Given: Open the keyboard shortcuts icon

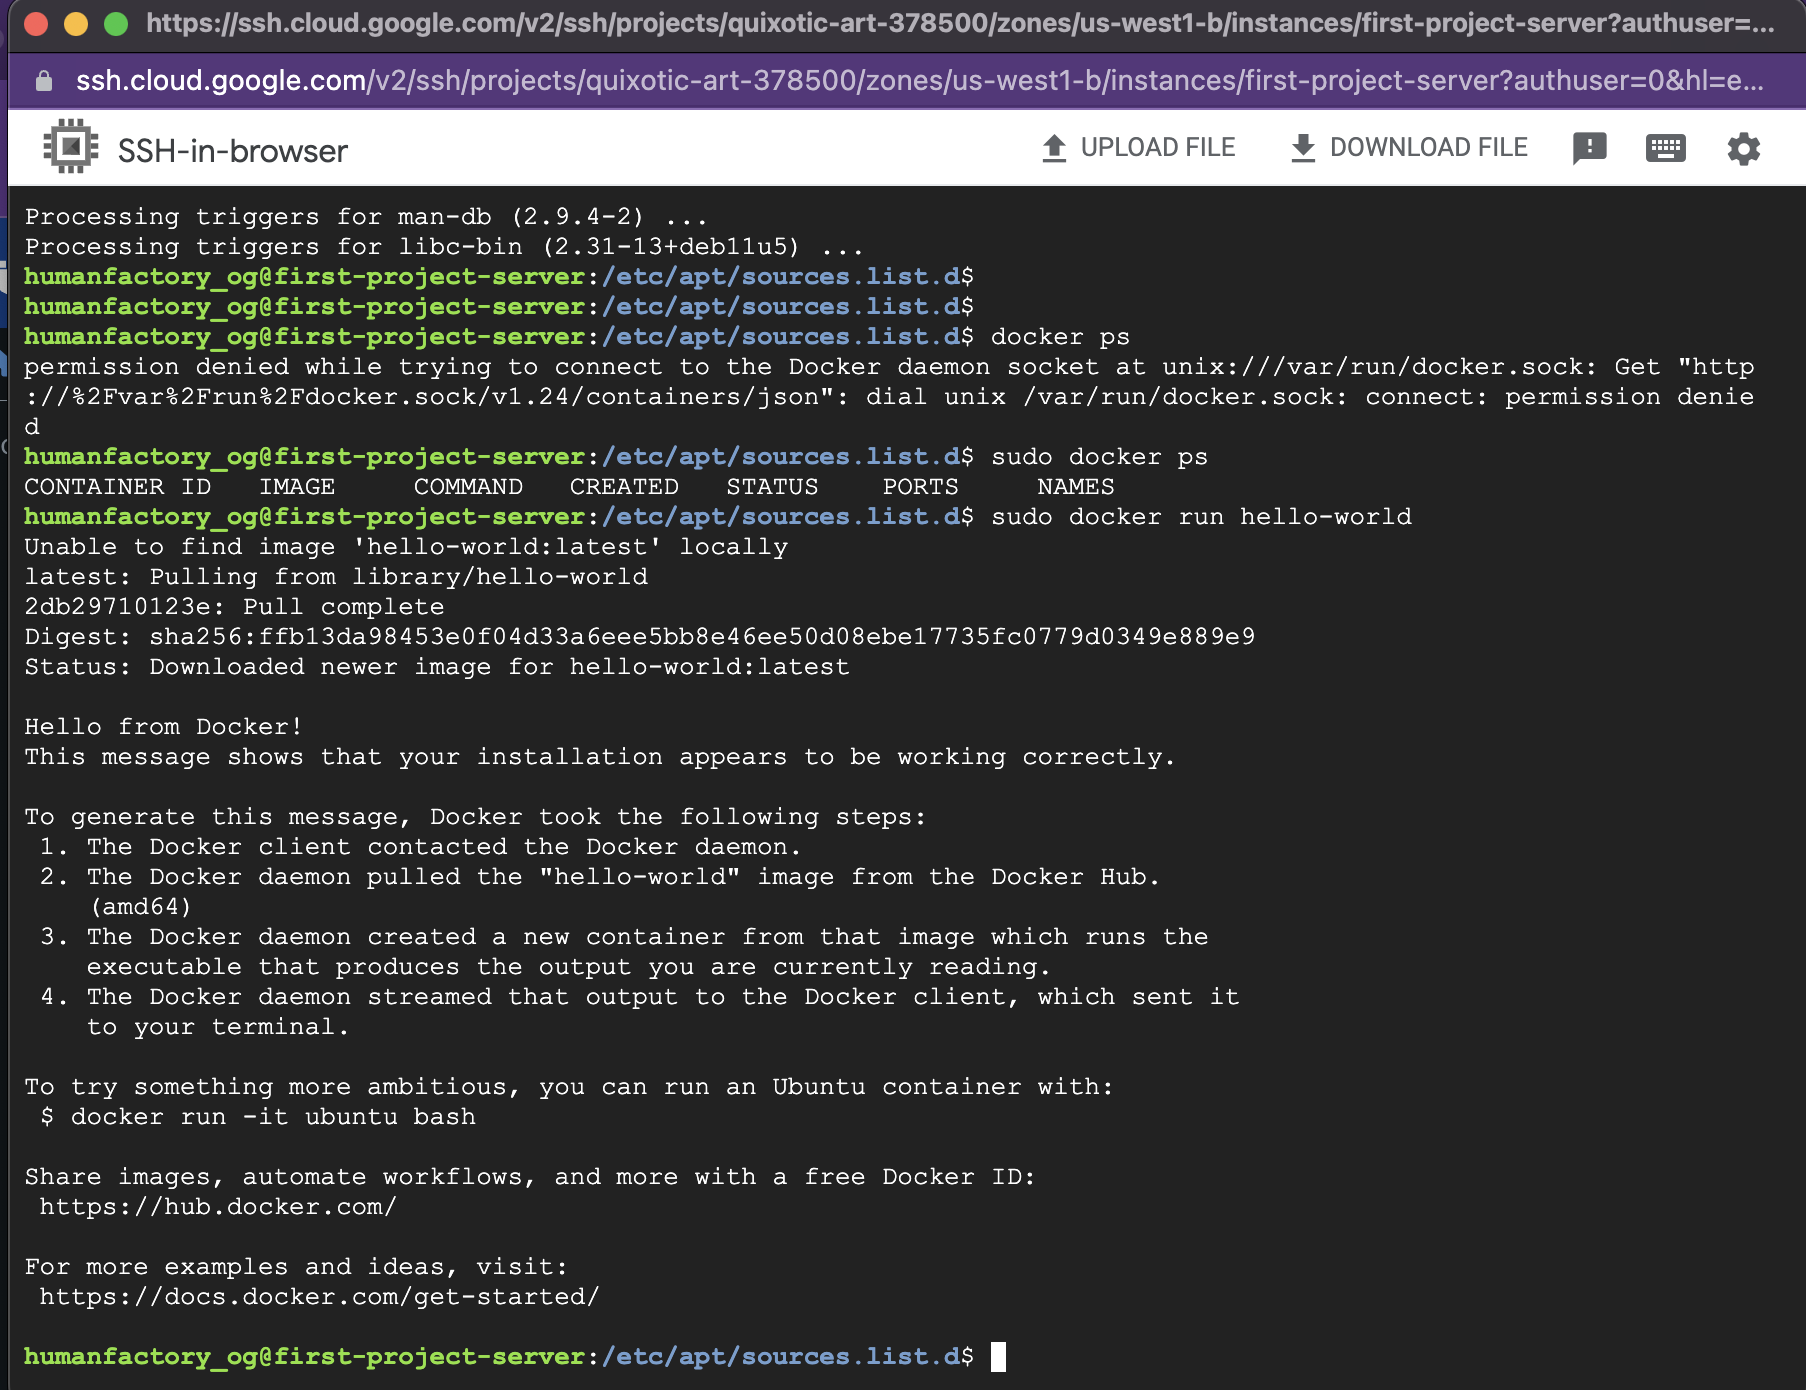Looking at the screenshot, I should tap(1665, 148).
